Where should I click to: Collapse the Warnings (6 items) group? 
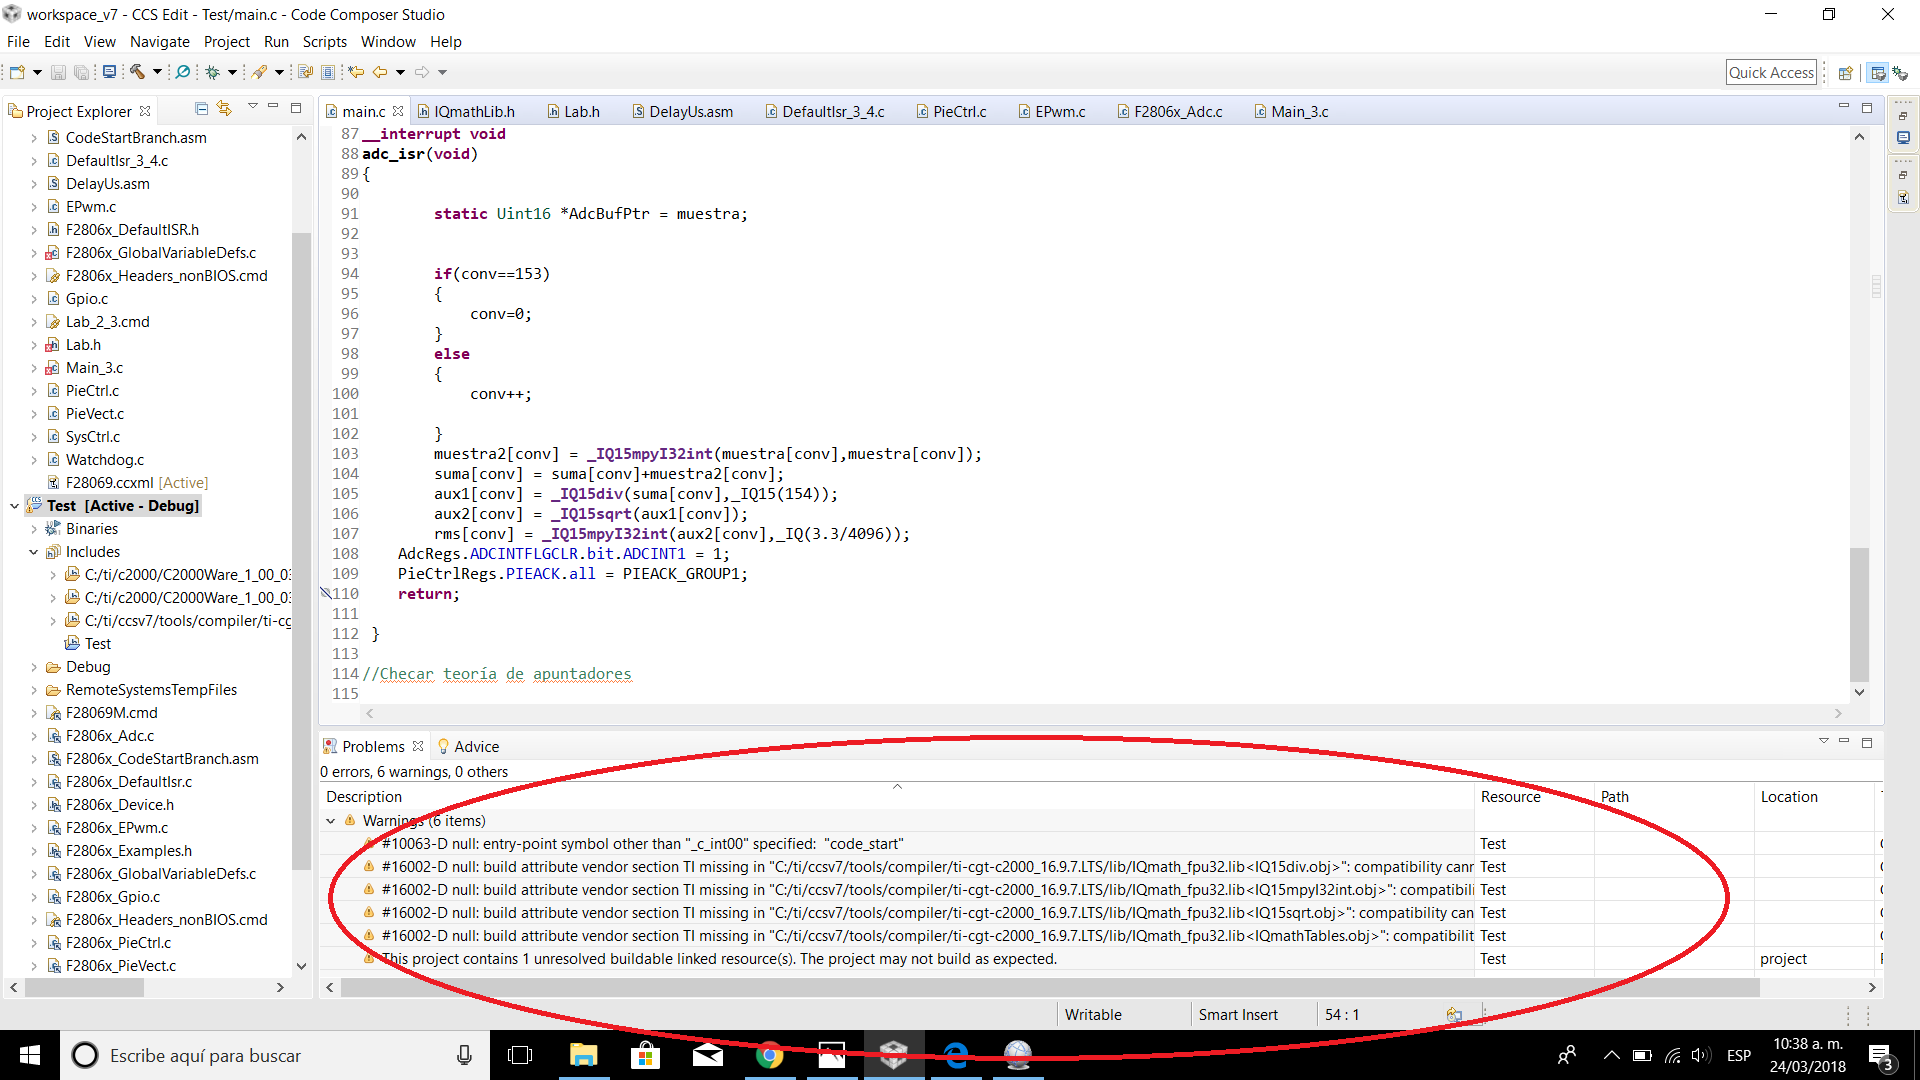(x=331, y=821)
